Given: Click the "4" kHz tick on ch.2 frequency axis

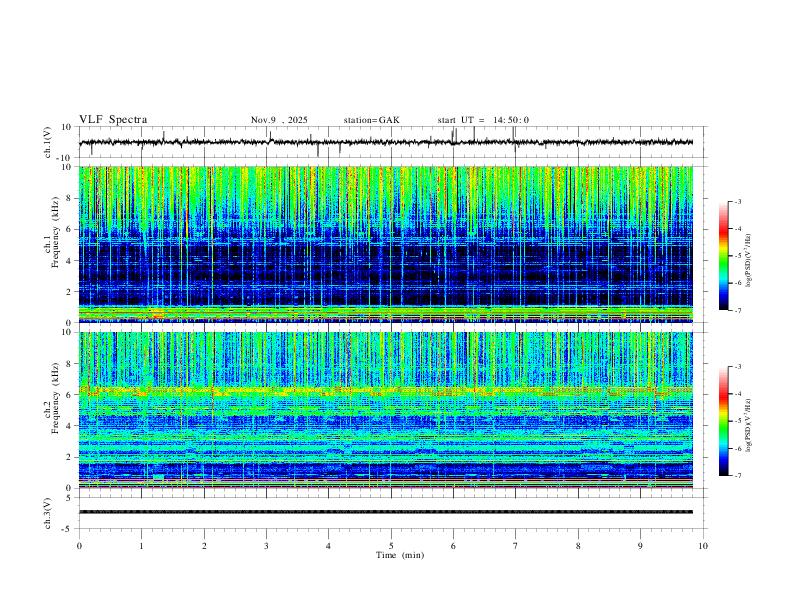Looking at the screenshot, I should [70, 426].
